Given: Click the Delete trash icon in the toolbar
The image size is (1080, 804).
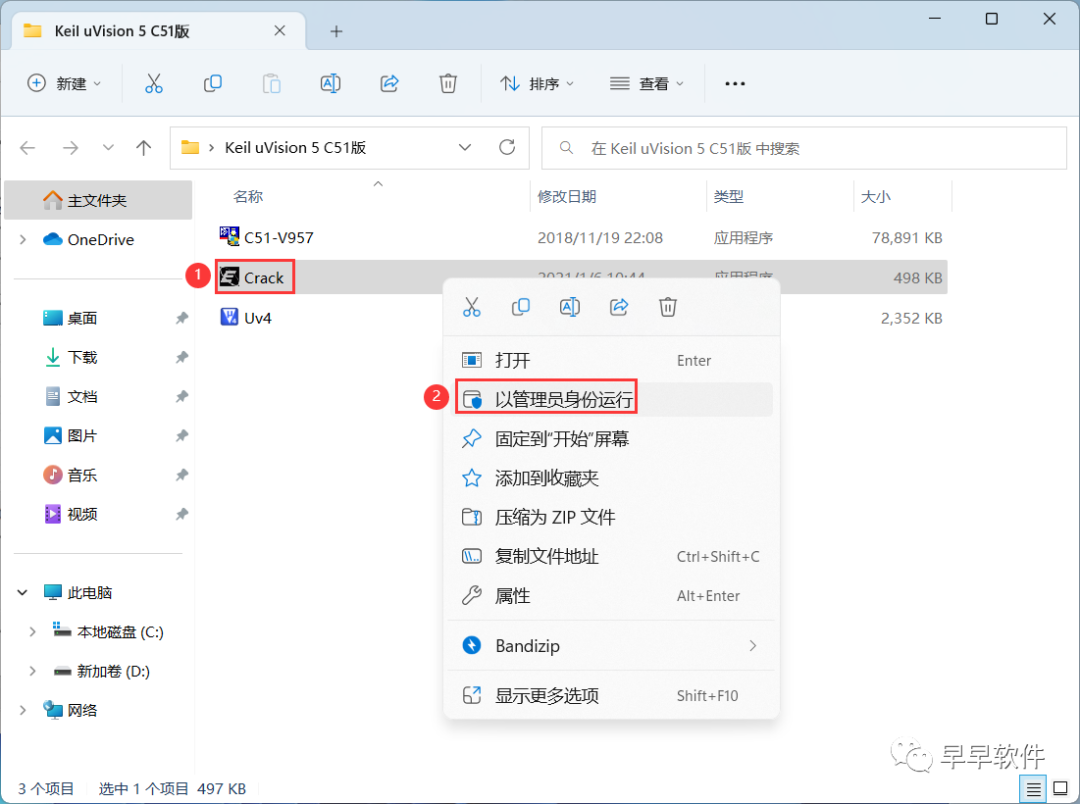Looking at the screenshot, I should point(448,83).
